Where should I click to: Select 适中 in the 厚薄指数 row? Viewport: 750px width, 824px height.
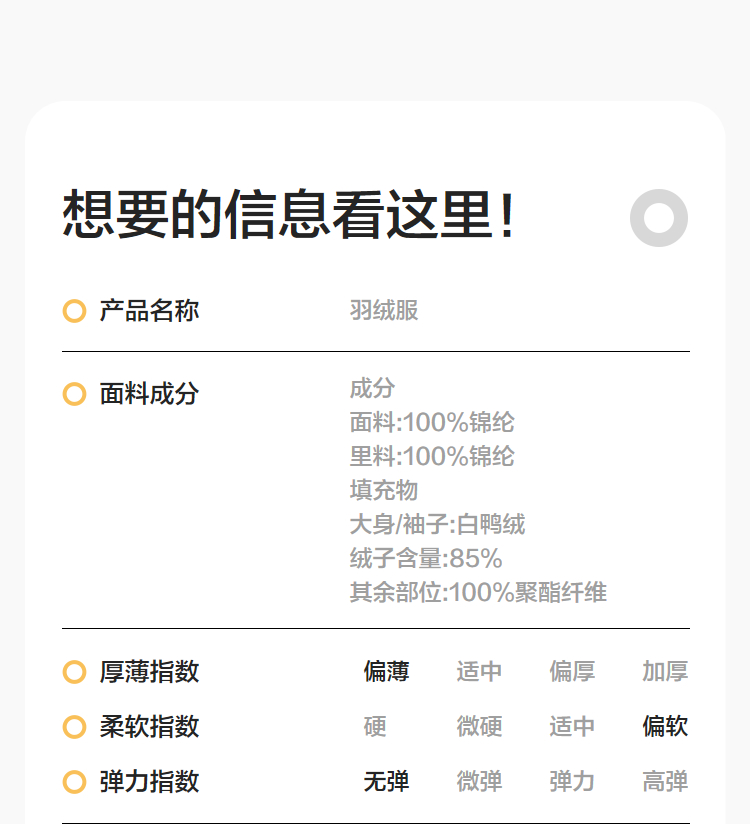point(479,672)
